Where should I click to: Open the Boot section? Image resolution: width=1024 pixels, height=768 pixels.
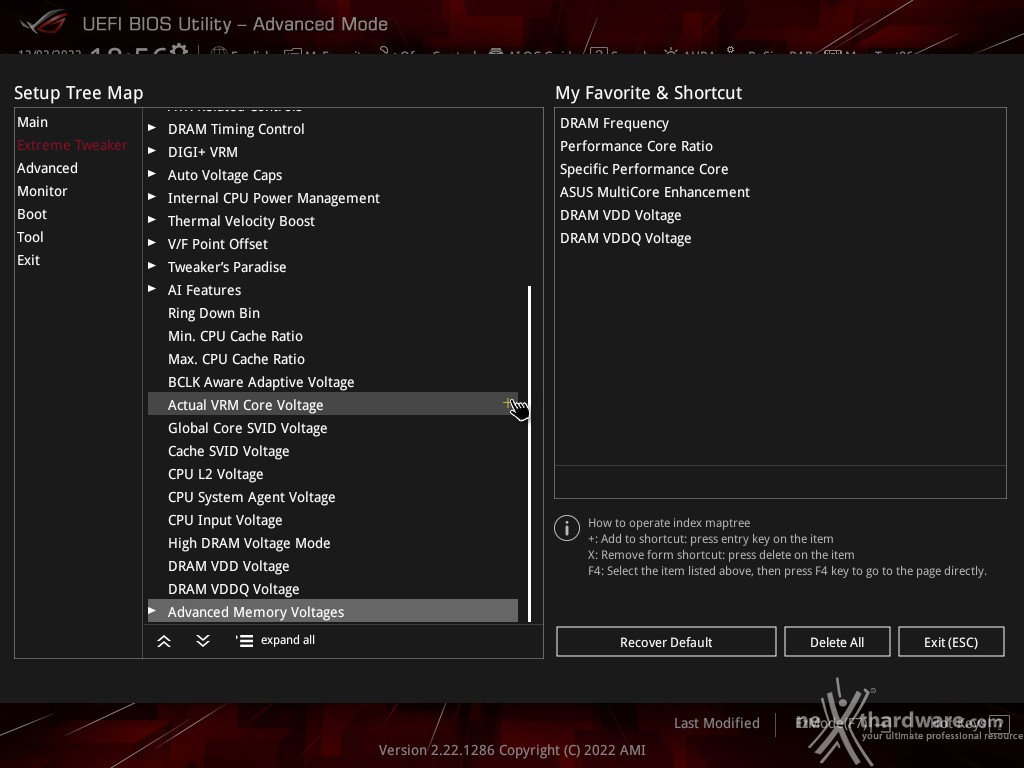pos(32,214)
